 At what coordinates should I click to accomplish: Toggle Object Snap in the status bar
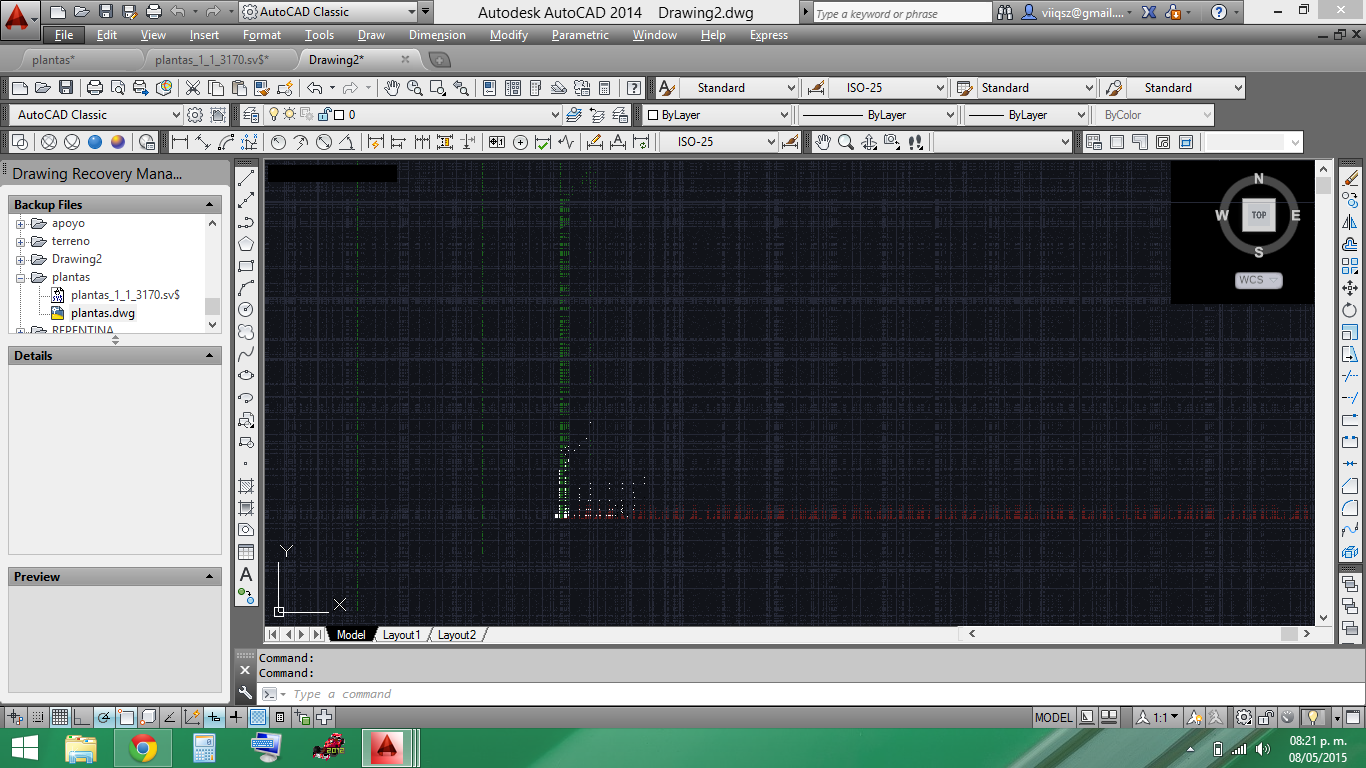coord(126,717)
